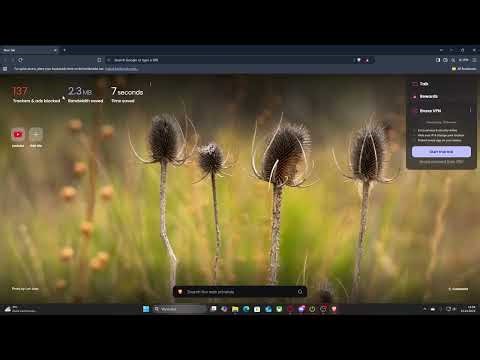480x360 pixels.
Task: Click the taskbar search box
Action: coord(180,309)
